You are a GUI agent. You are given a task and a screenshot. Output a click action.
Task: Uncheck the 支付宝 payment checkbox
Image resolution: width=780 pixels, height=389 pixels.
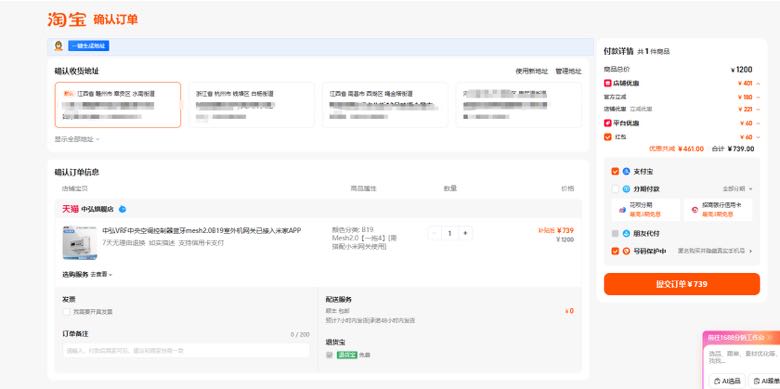point(615,172)
